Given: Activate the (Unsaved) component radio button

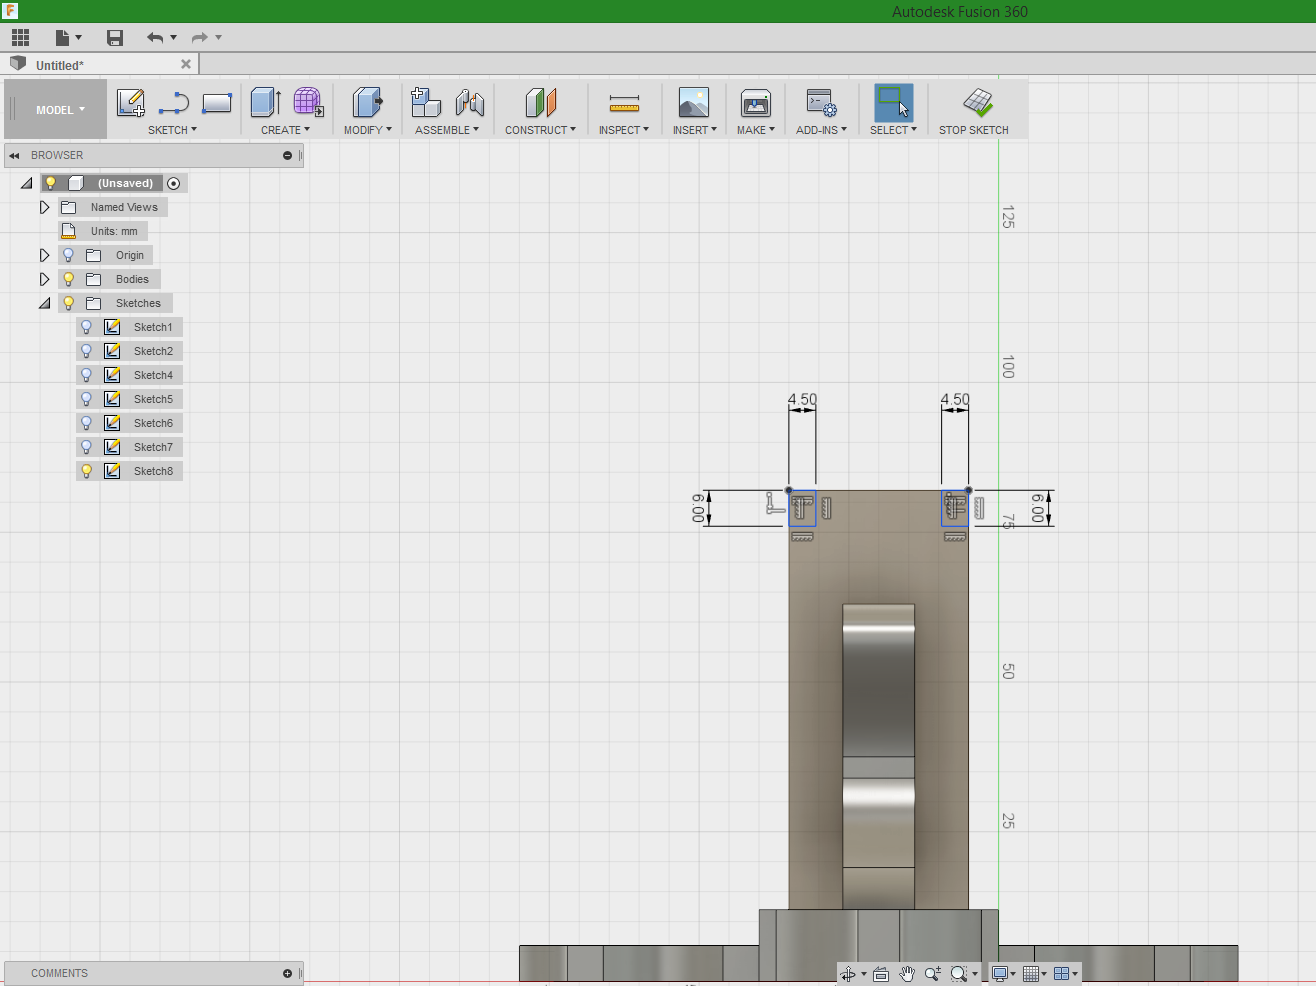Looking at the screenshot, I should point(174,183).
